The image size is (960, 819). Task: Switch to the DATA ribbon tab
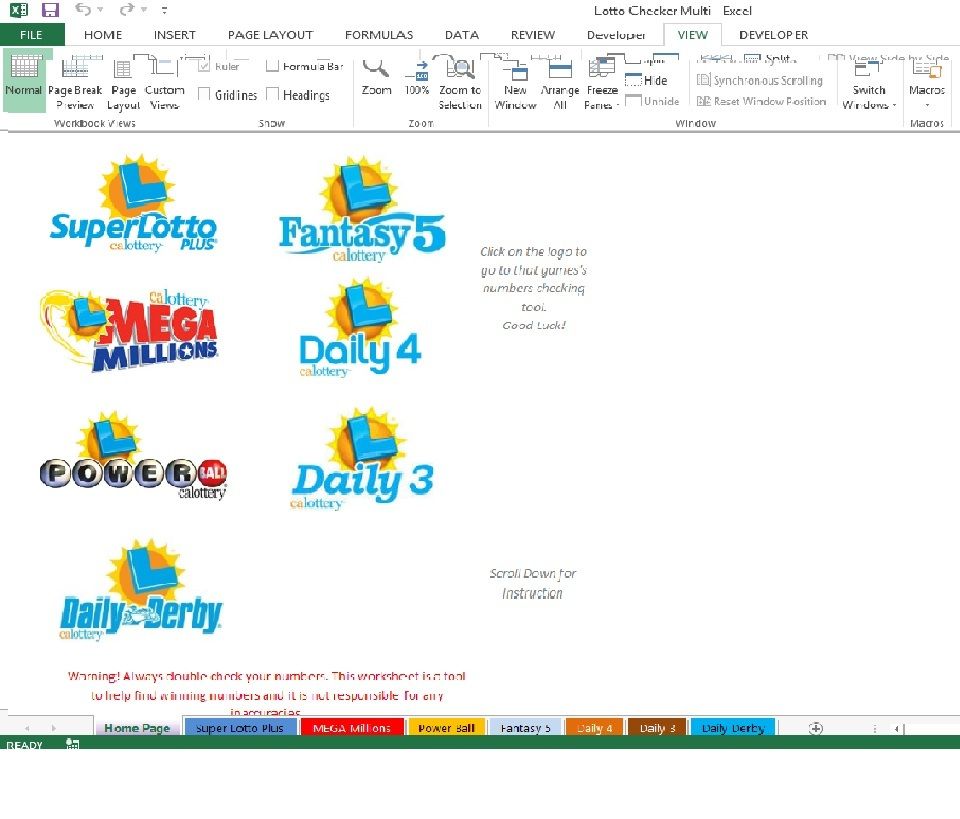(462, 35)
